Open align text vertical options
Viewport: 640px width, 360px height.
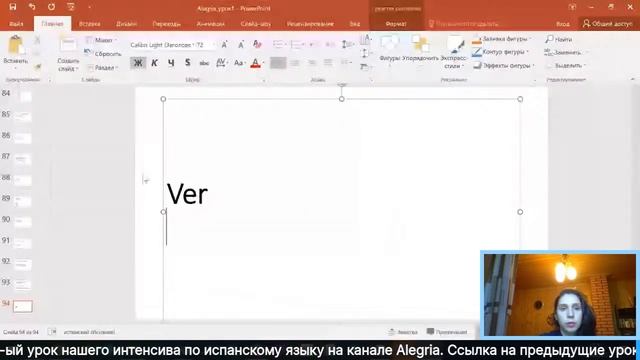366,53
